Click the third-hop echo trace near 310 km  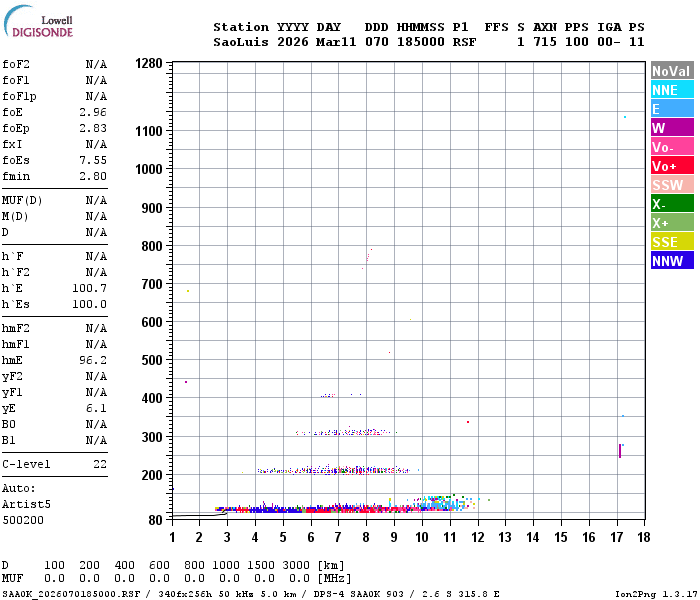coord(346,432)
